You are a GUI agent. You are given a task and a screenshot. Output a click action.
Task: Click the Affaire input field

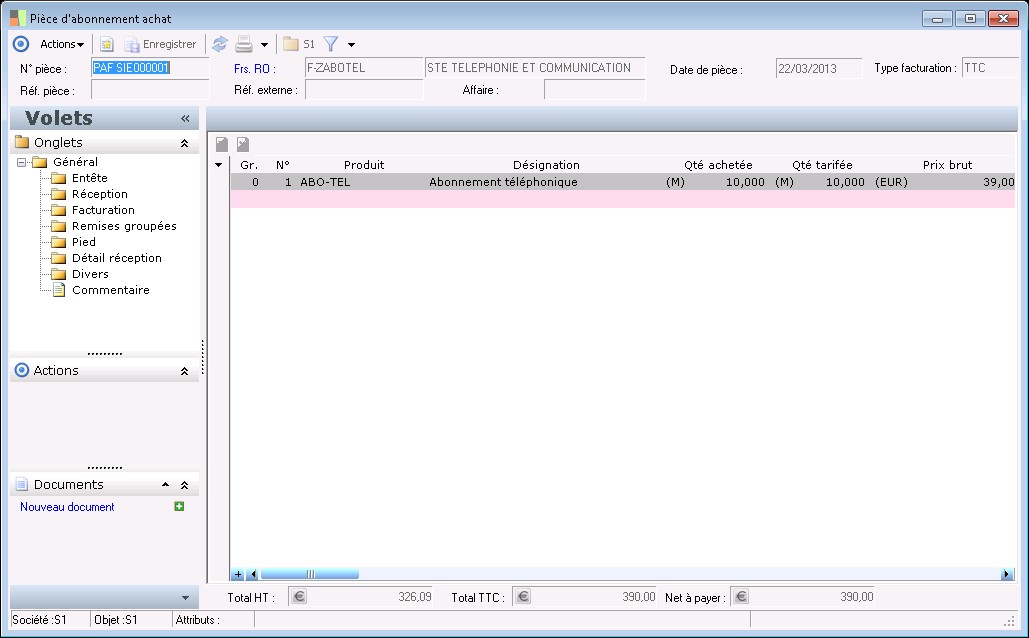pyautogui.click(x=595, y=90)
